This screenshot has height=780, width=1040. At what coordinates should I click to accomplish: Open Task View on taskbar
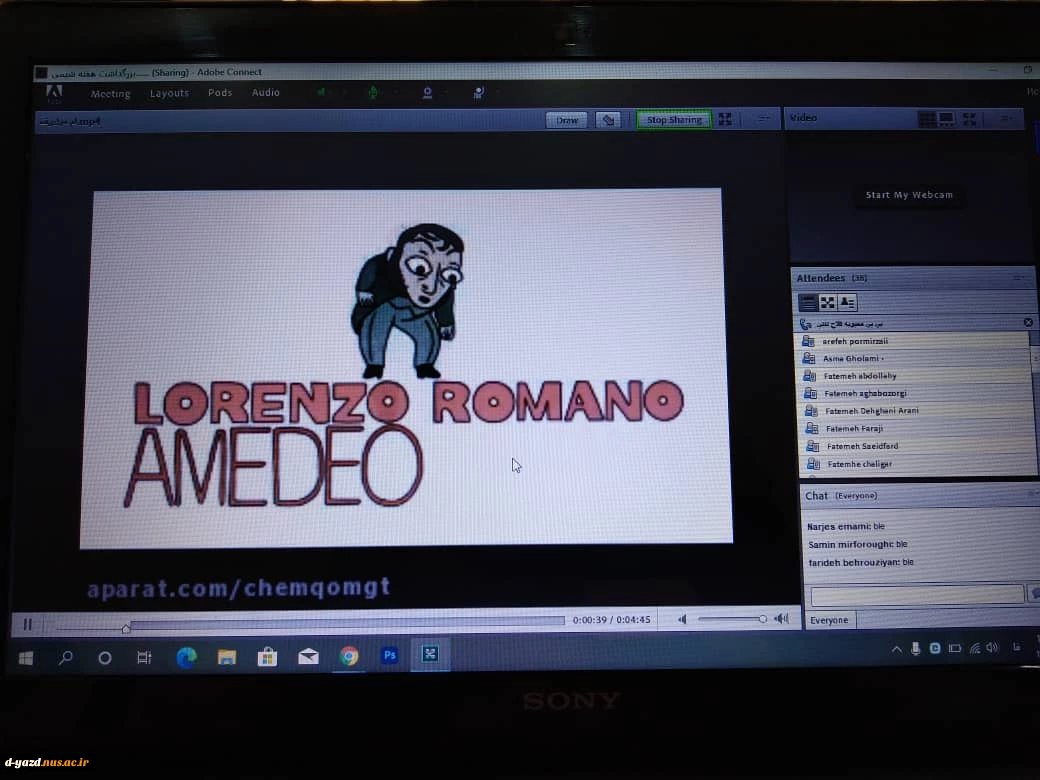(x=144, y=658)
